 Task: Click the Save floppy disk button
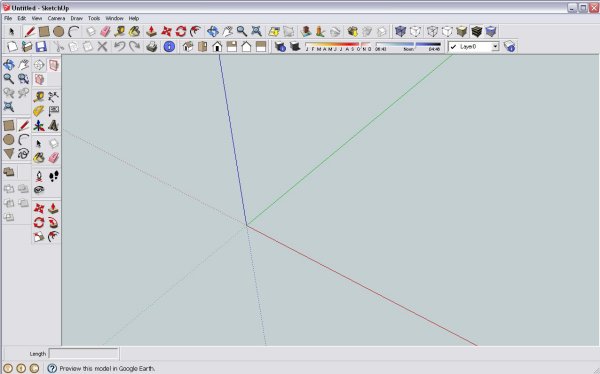[x=41, y=47]
